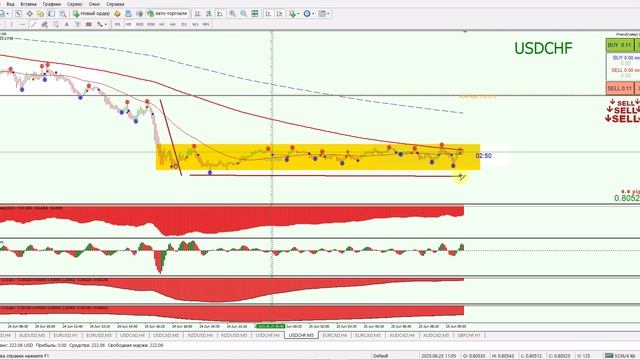Image resolution: width=640 pixels, height=360 pixels.
Task: Switch chart to line chart icon
Action: point(220,13)
